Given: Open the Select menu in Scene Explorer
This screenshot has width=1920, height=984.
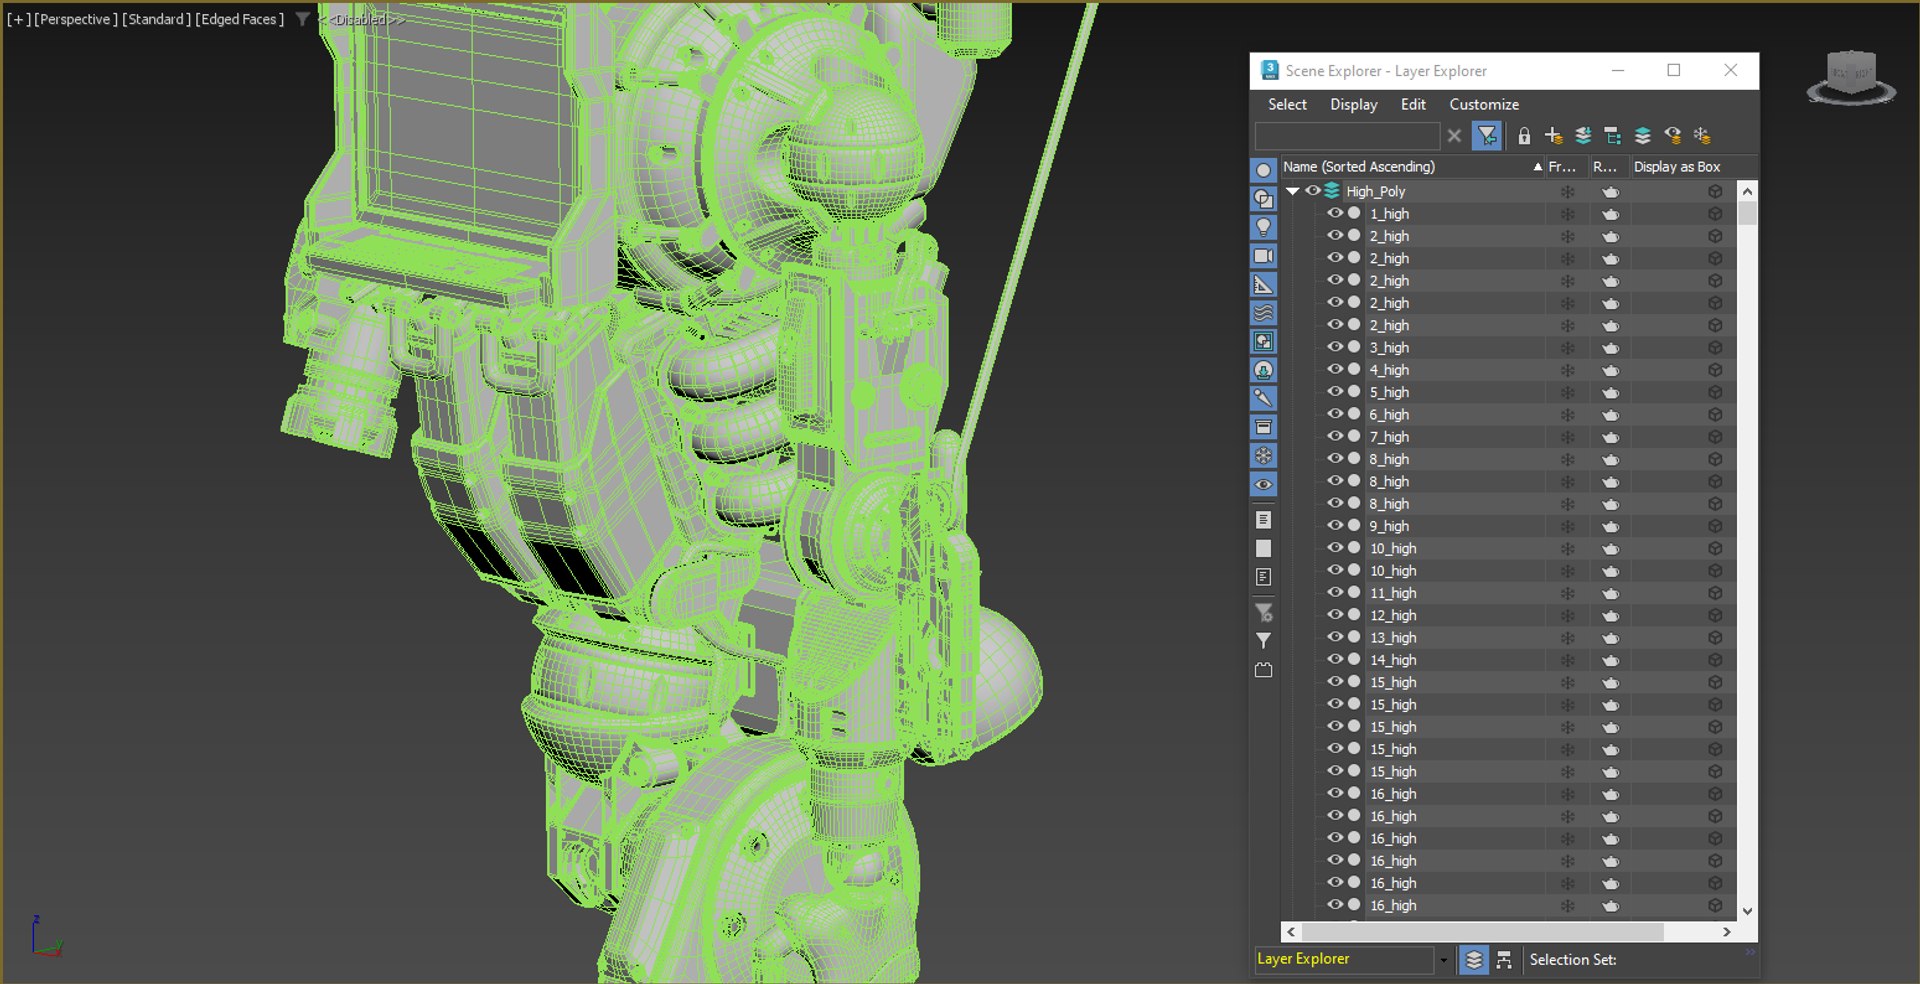Looking at the screenshot, I should 1287,104.
